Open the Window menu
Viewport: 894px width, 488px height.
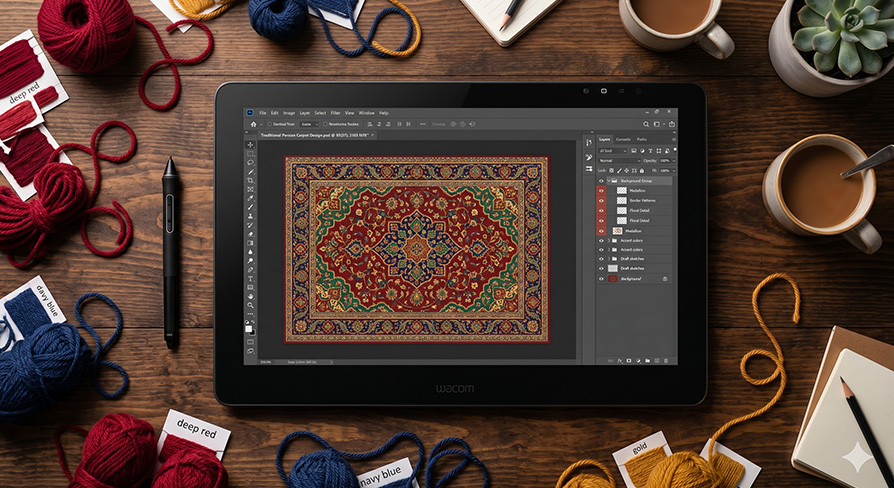coord(367,113)
